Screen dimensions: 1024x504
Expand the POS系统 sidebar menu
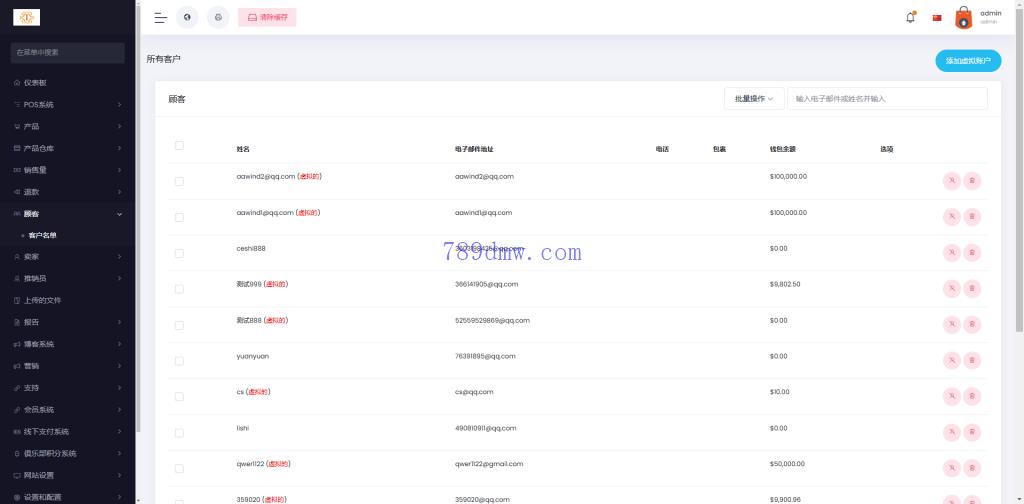(68, 104)
